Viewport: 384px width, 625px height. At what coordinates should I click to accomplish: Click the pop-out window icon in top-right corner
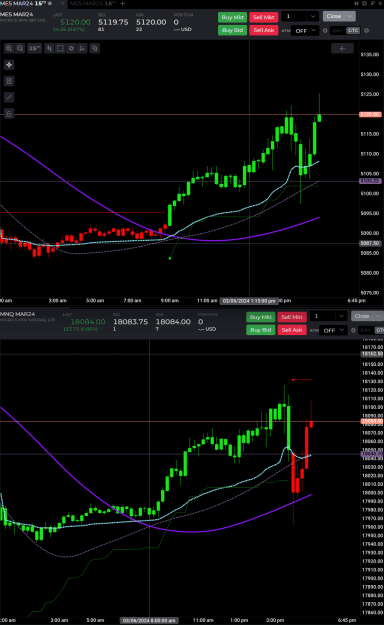point(372,4)
